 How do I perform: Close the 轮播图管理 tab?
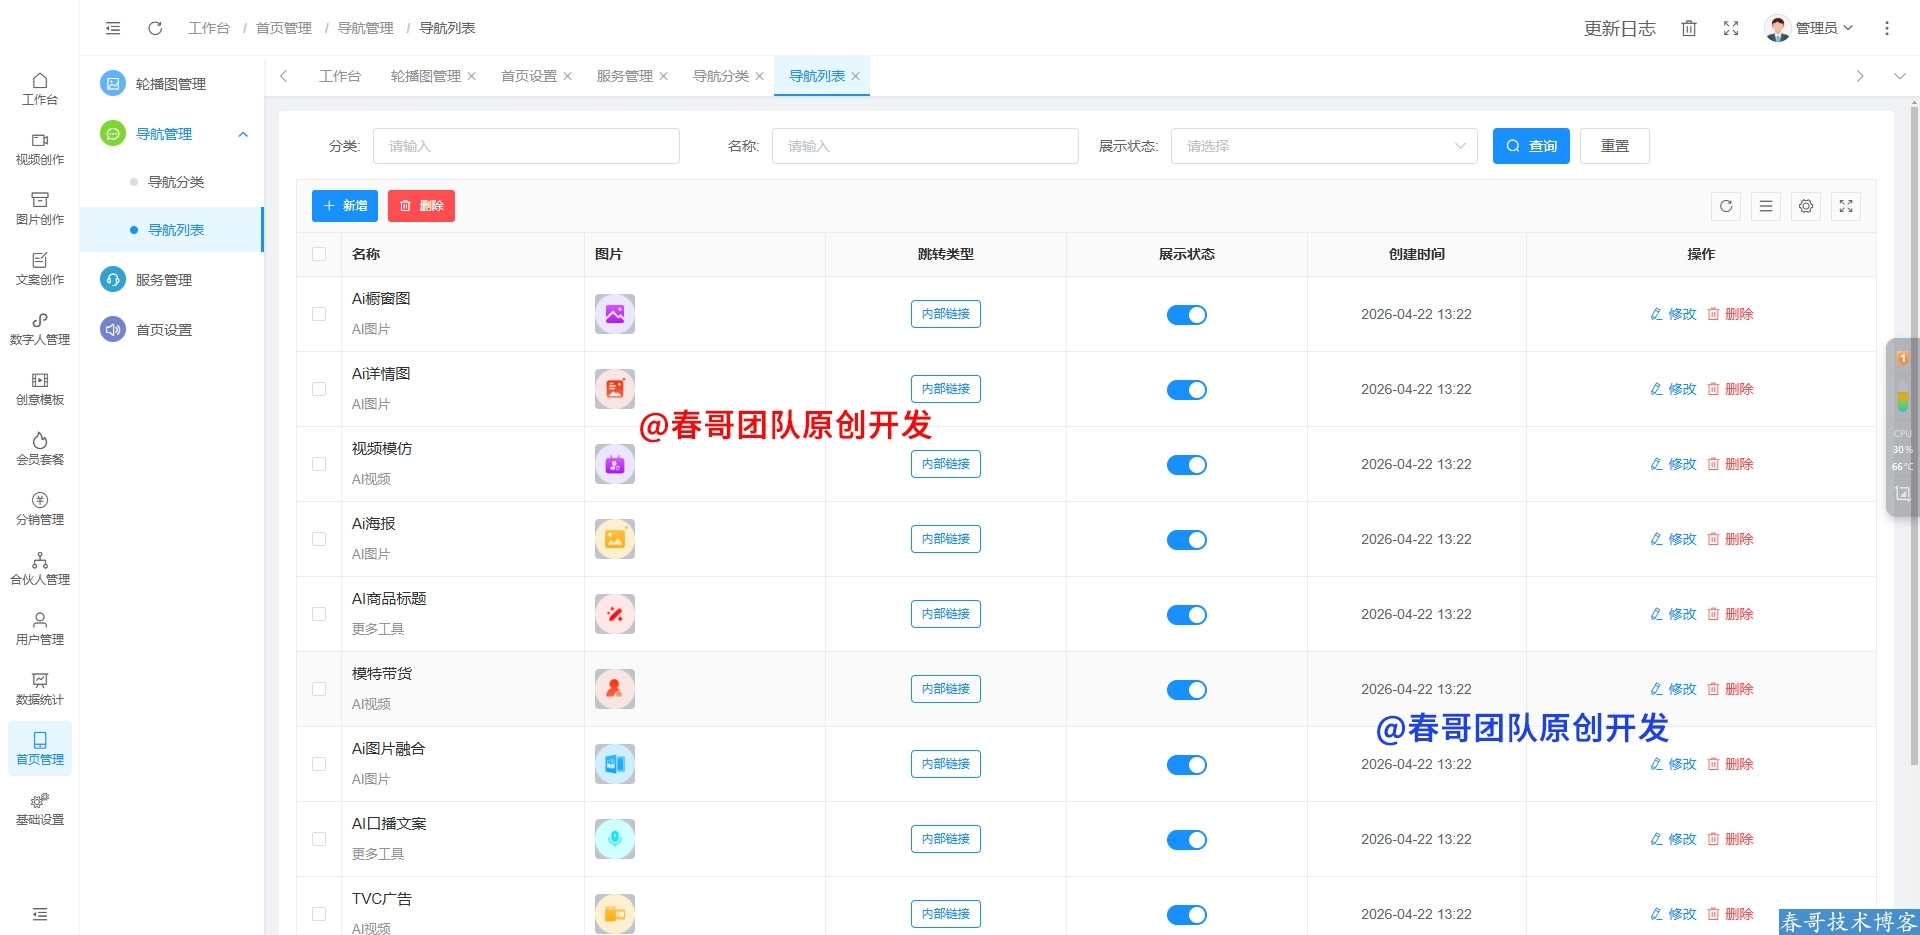point(472,76)
